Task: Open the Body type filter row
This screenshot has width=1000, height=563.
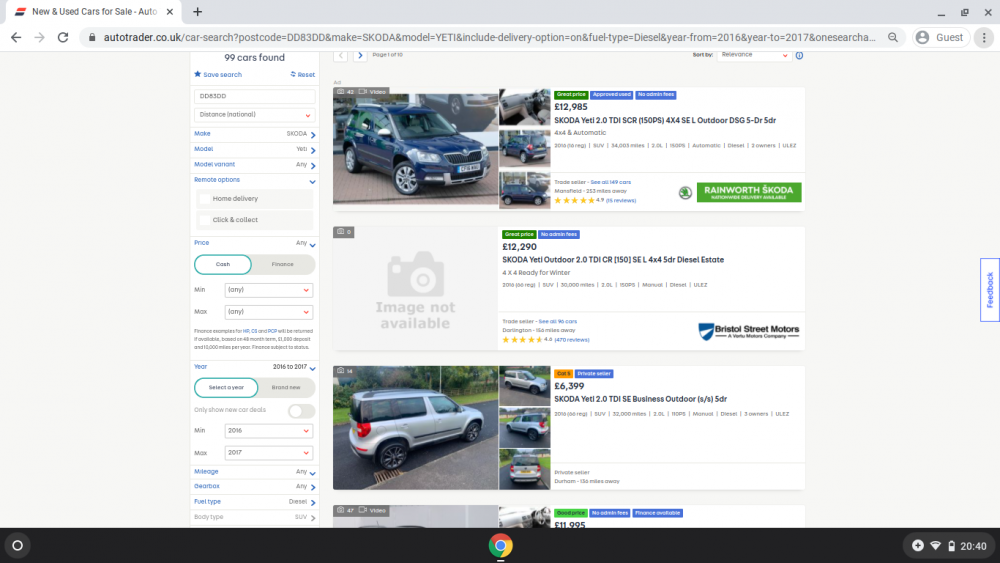Action: tap(254, 517)
